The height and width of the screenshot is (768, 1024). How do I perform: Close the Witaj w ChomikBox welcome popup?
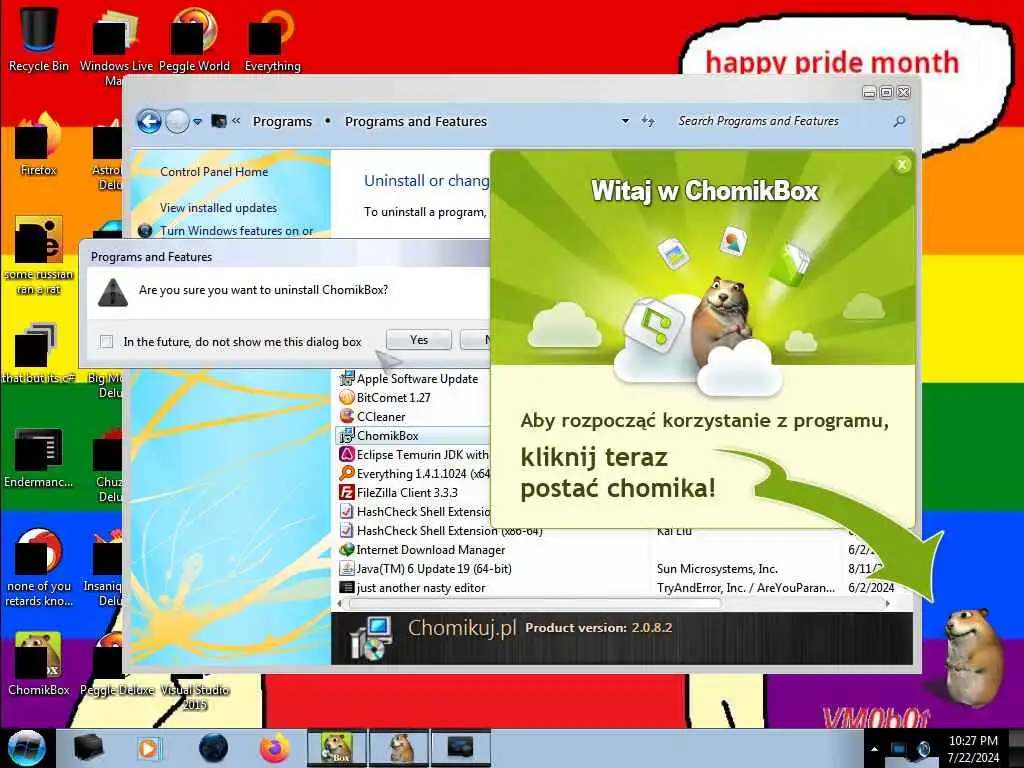pyautogui.click(x=902, y=165)
